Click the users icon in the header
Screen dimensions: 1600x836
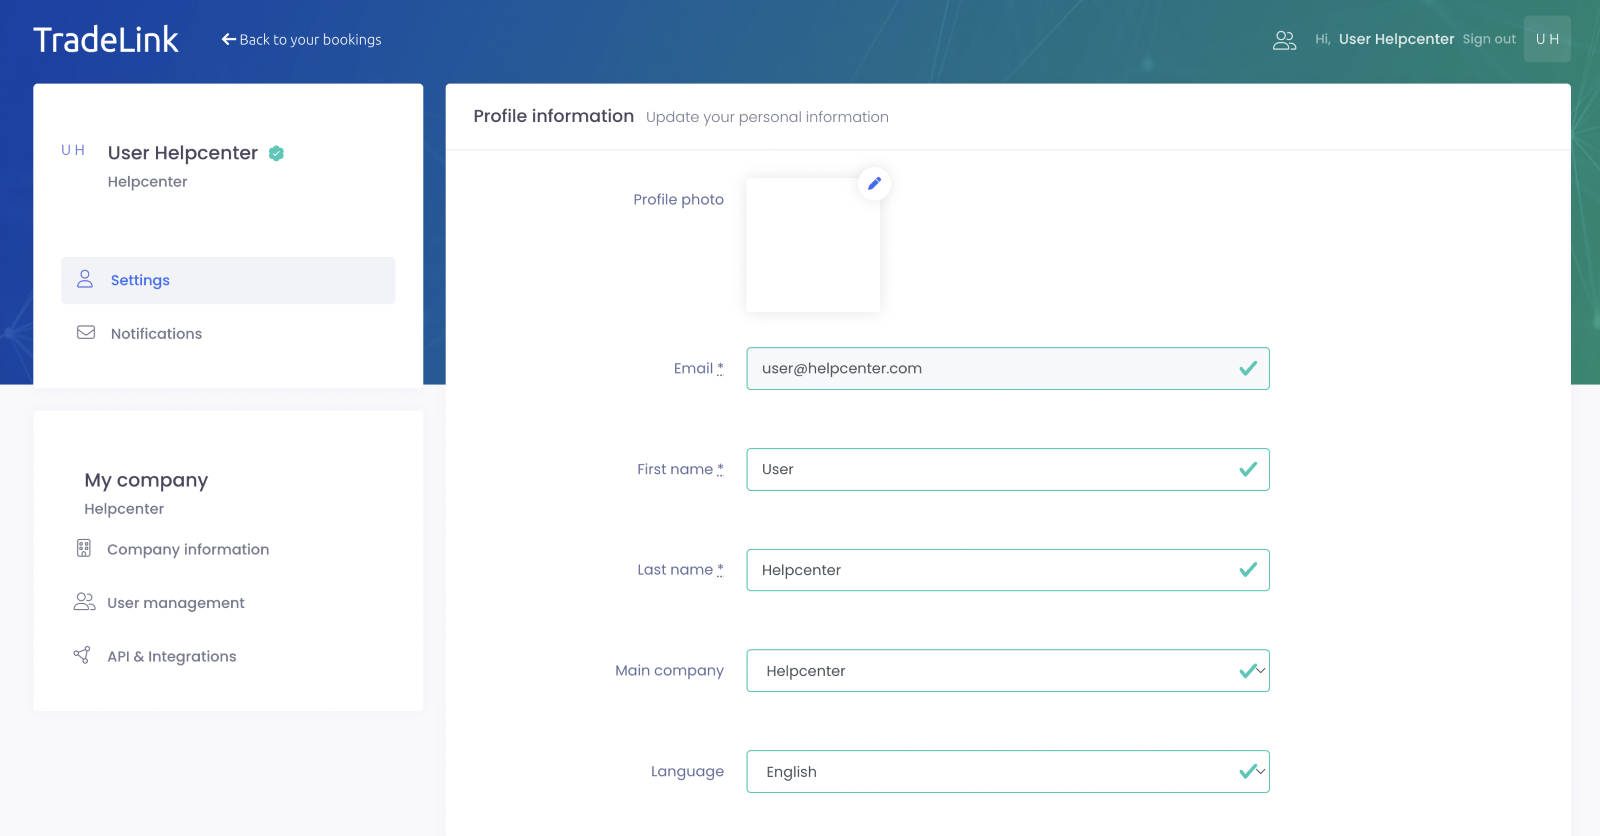pos(1284,40)
